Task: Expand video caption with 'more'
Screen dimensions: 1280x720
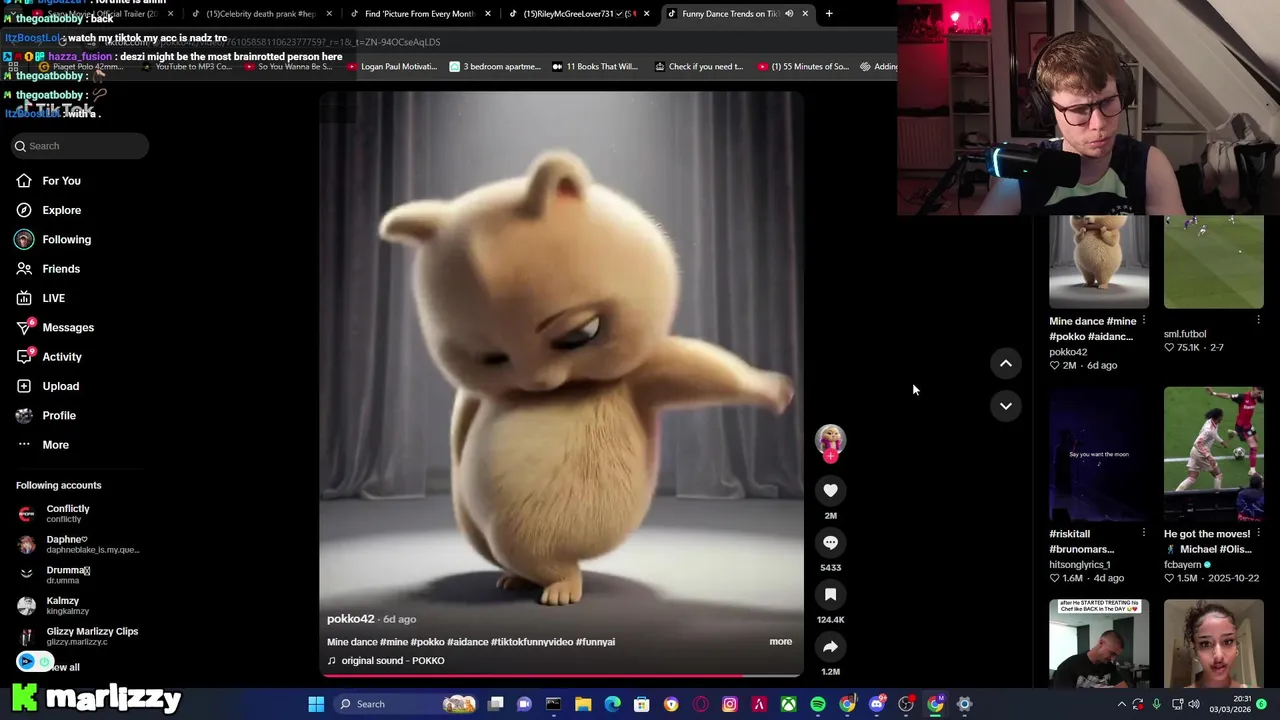Action: 781,642
